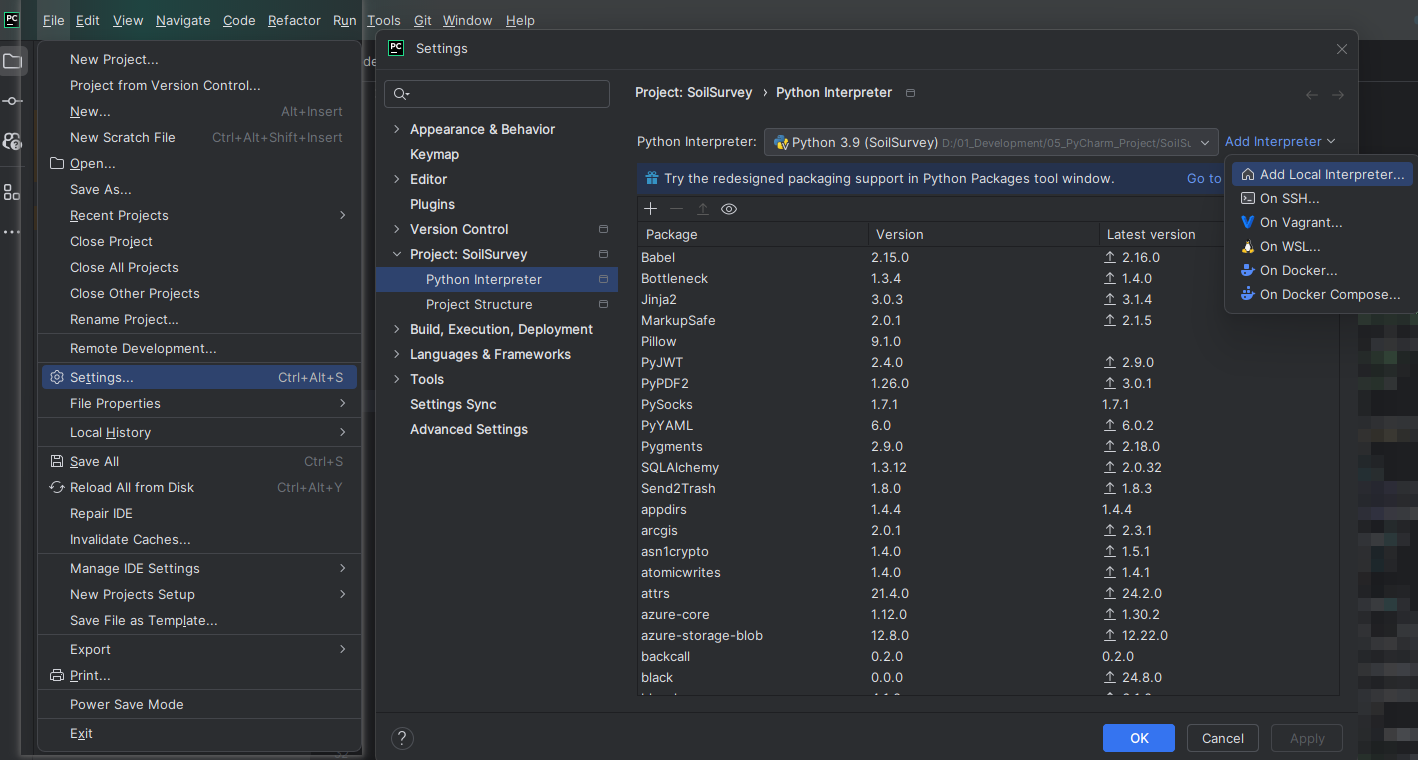This screenshot has width=1418, height=760.
Task: Open the Commit tool window icon
Action: point(12,101)
